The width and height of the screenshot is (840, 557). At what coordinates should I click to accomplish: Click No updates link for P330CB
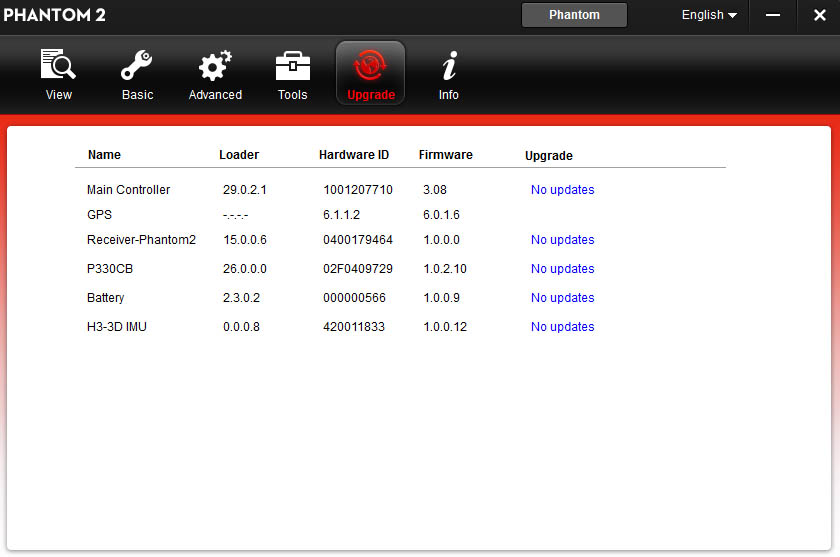click(562, 268)
